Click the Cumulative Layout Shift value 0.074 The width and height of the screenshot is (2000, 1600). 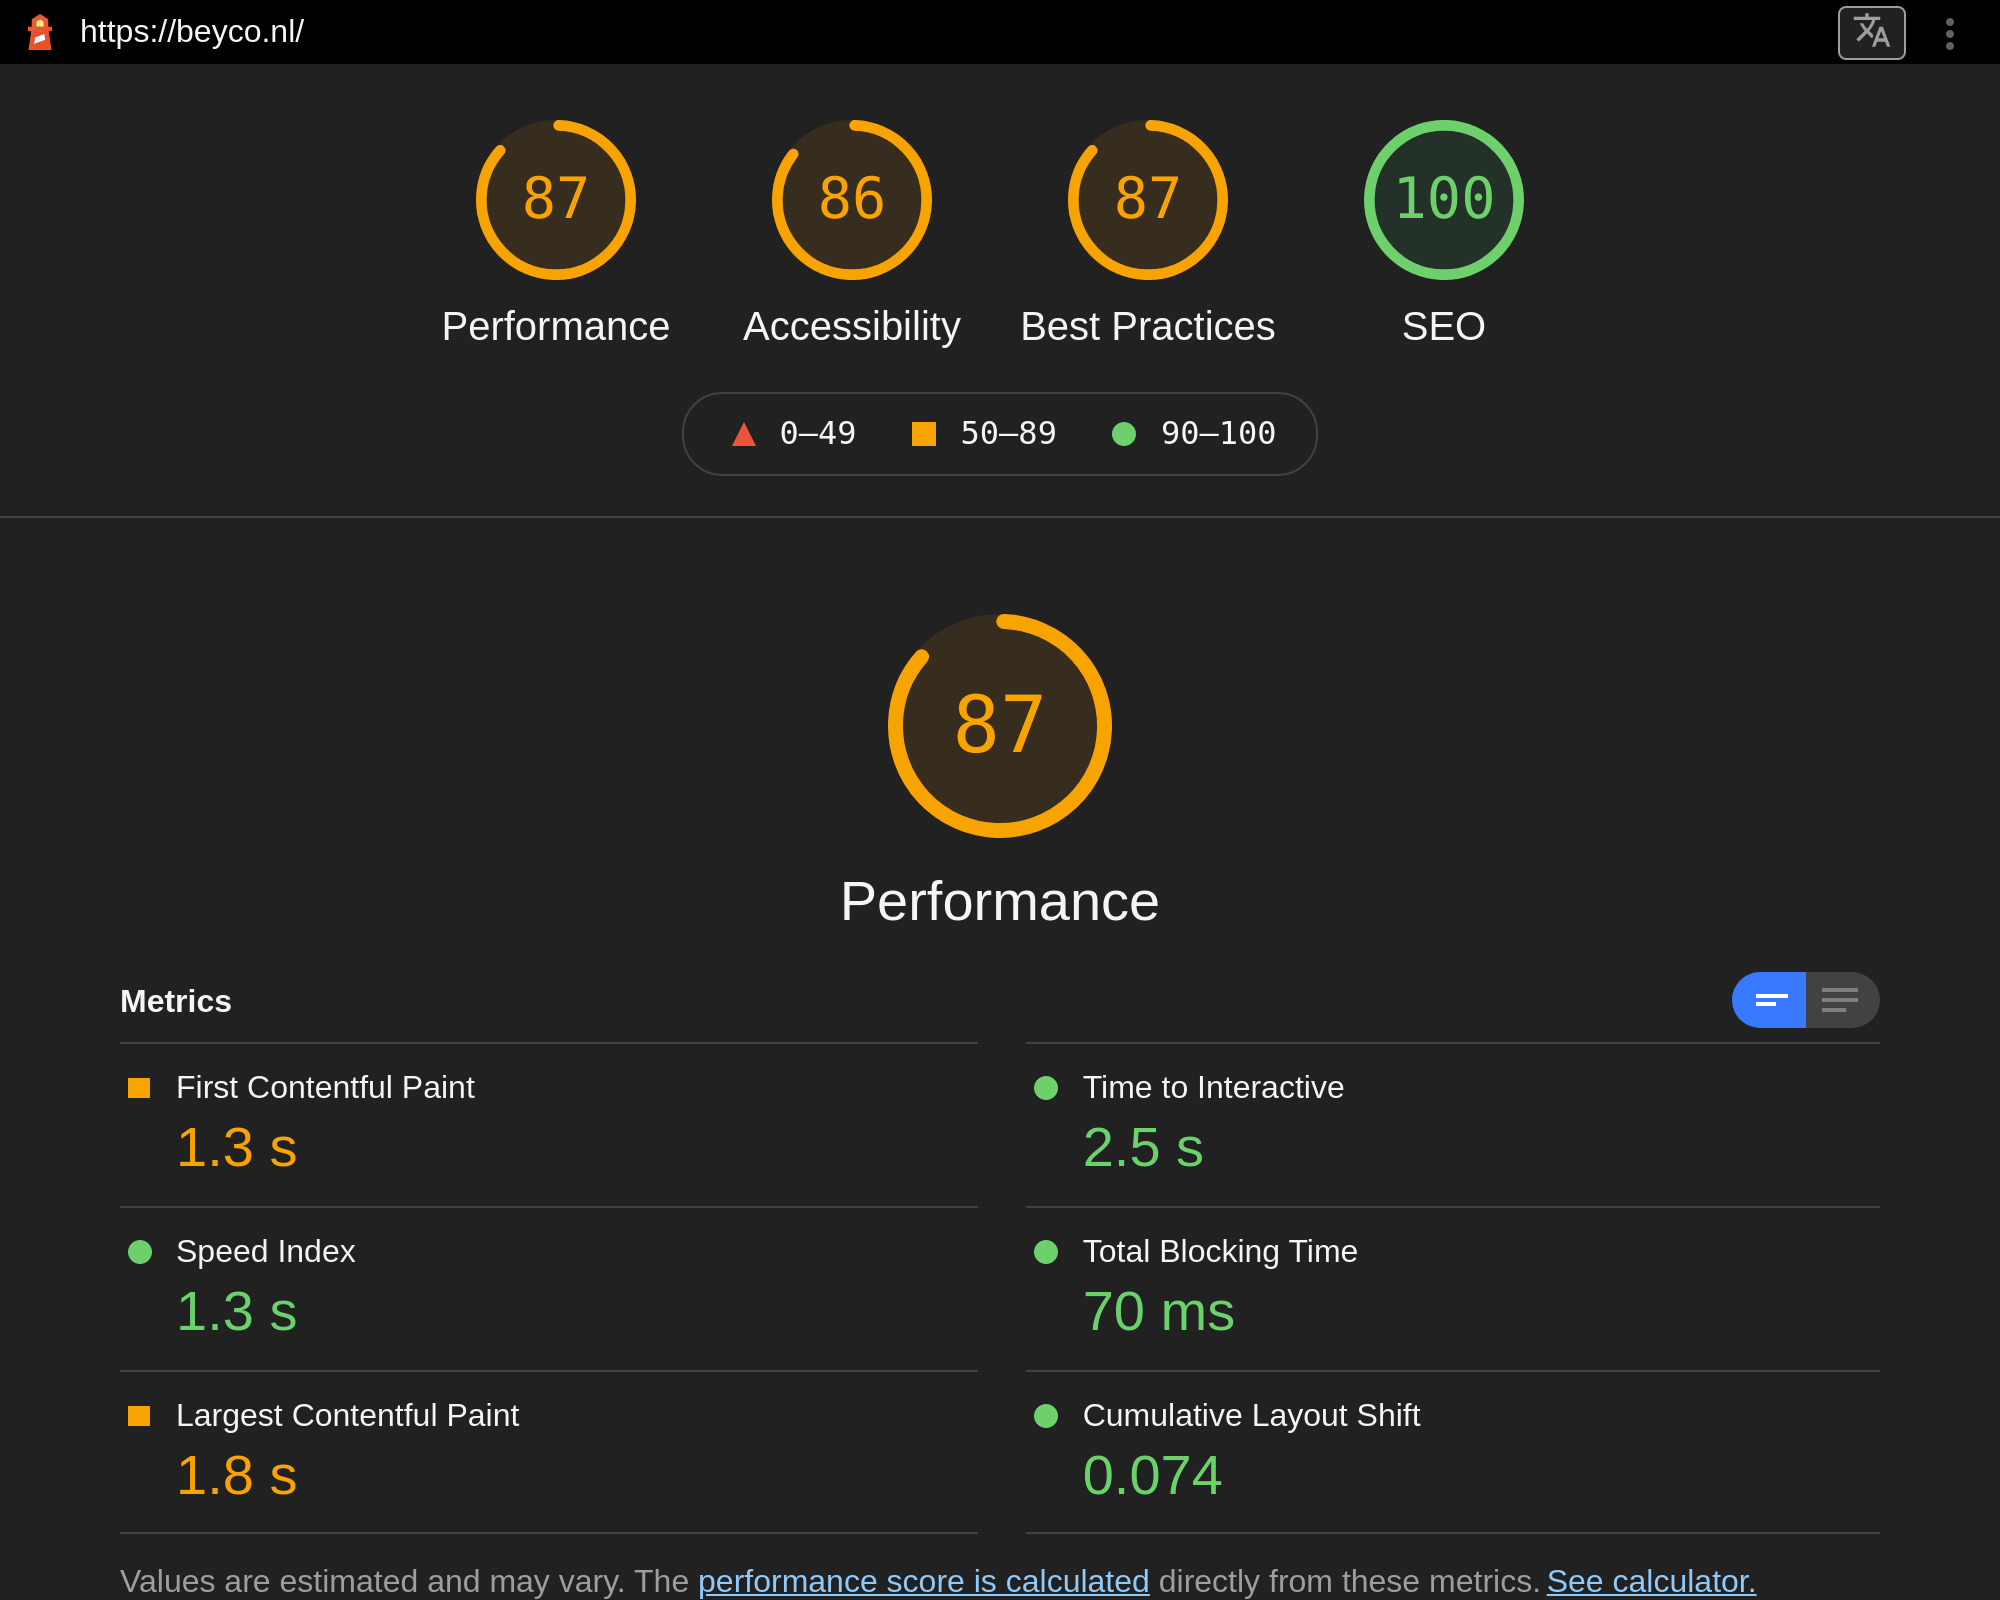1152,1475
